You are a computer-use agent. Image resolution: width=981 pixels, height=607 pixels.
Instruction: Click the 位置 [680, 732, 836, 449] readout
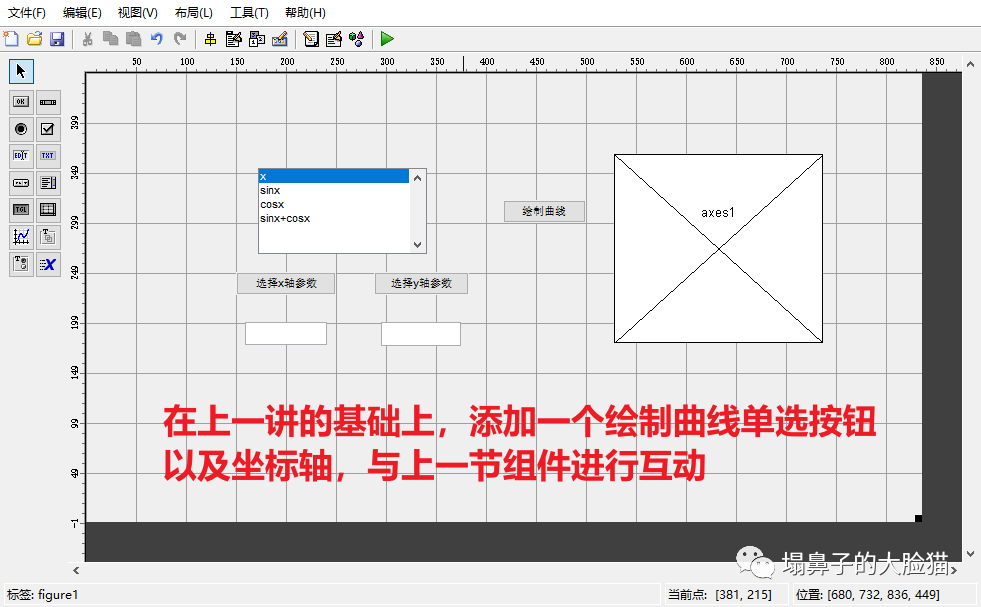click(867, 594)
